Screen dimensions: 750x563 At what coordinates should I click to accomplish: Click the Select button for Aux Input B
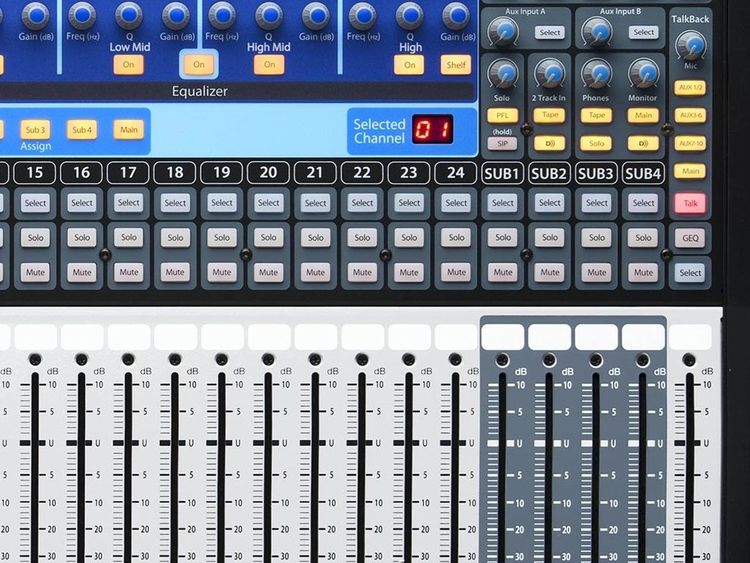(x=643, y=33)
